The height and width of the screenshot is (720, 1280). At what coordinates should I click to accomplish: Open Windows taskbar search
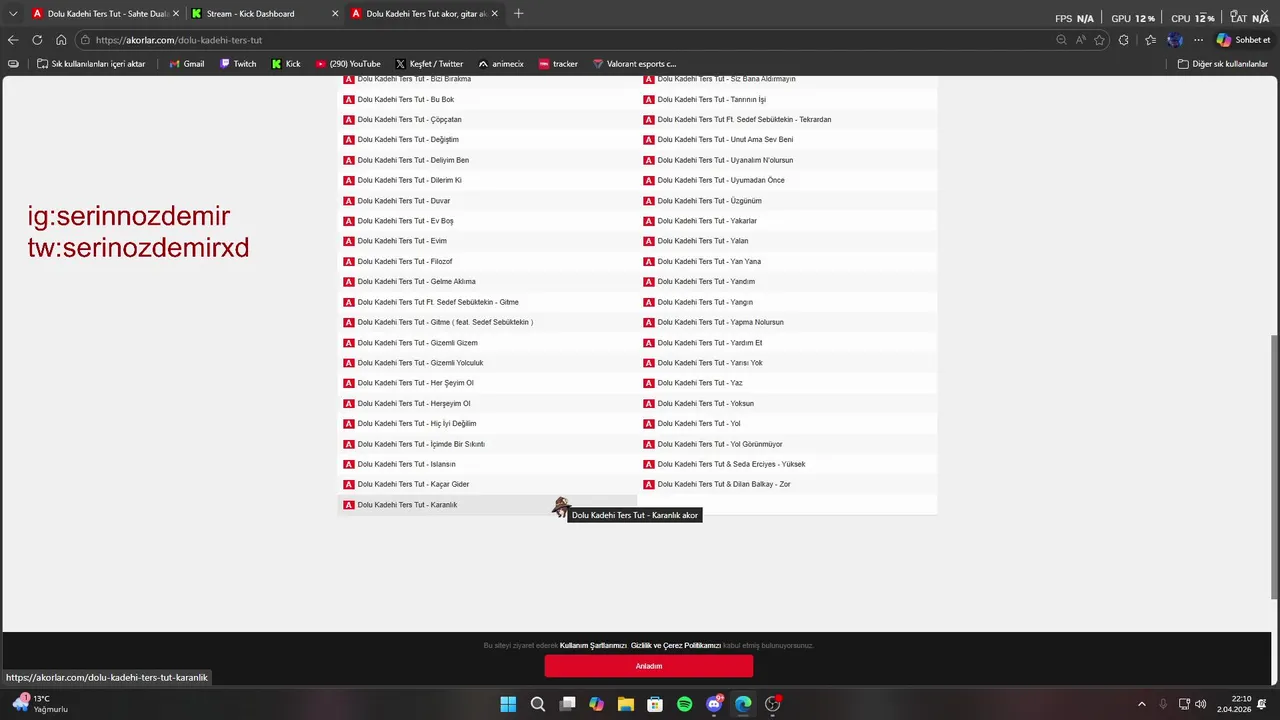(538, 704)
